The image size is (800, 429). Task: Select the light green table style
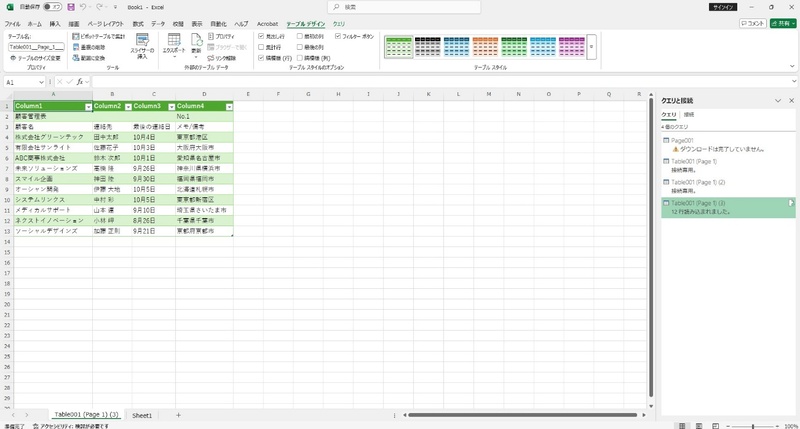[398, 47]
